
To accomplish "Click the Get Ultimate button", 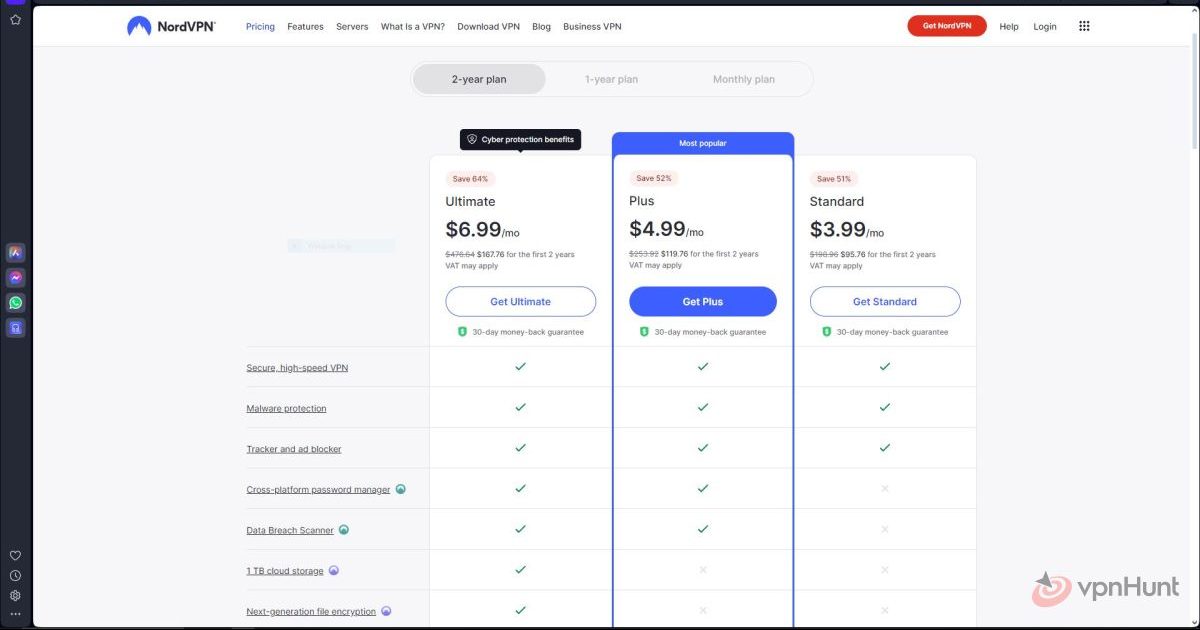I will coord(520,301).
